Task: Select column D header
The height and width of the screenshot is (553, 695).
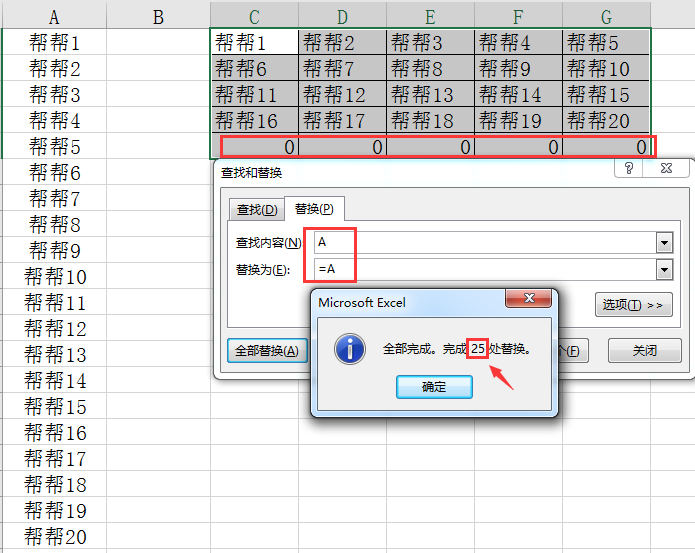Action: pos(342,17)
